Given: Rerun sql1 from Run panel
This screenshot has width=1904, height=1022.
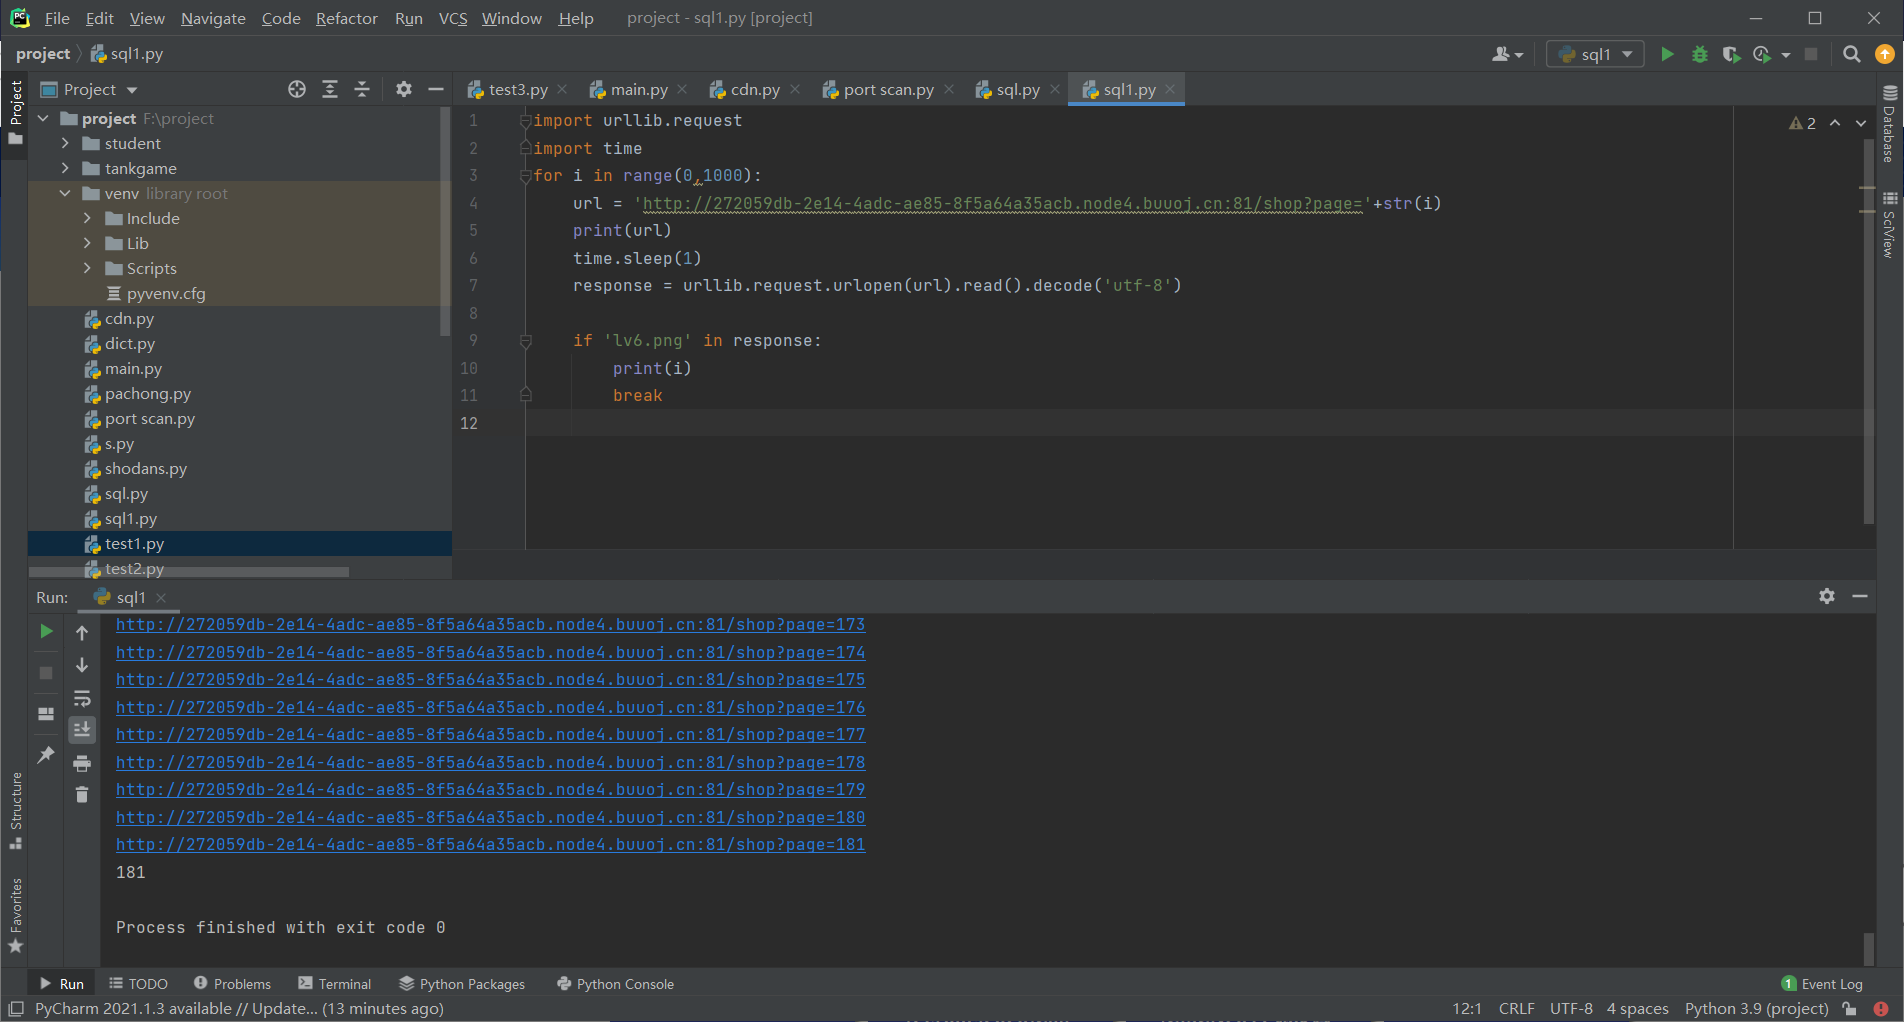Looking at the screenshot, I should click(46, 632).
